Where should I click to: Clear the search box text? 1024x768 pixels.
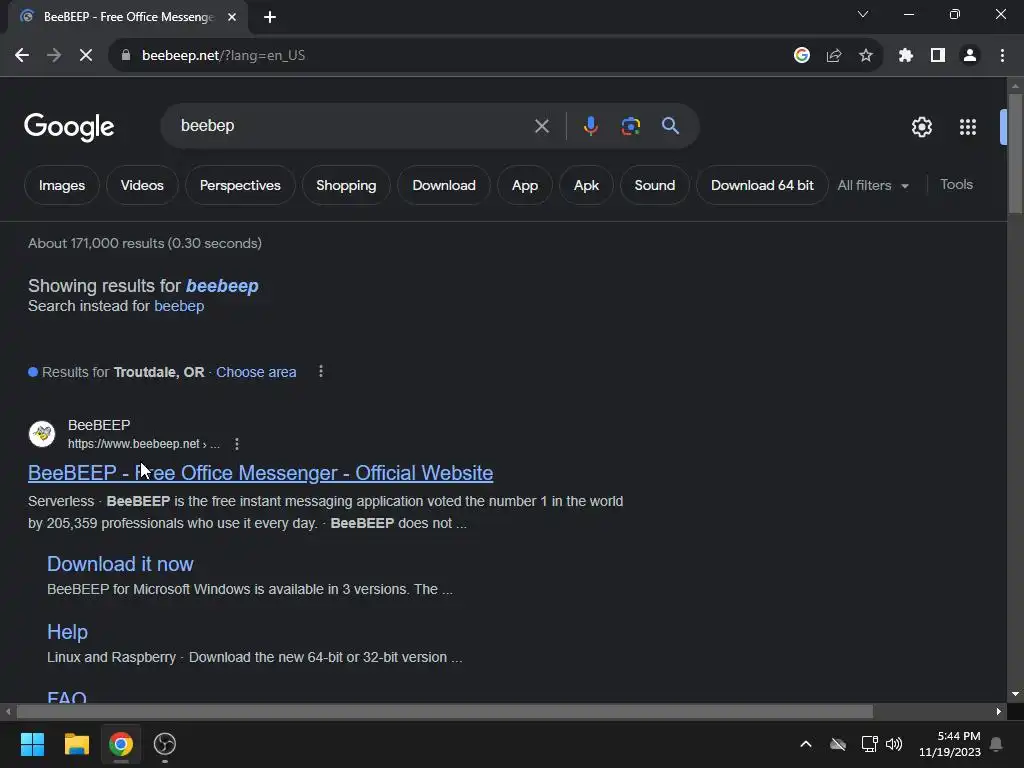coord(541,126)
